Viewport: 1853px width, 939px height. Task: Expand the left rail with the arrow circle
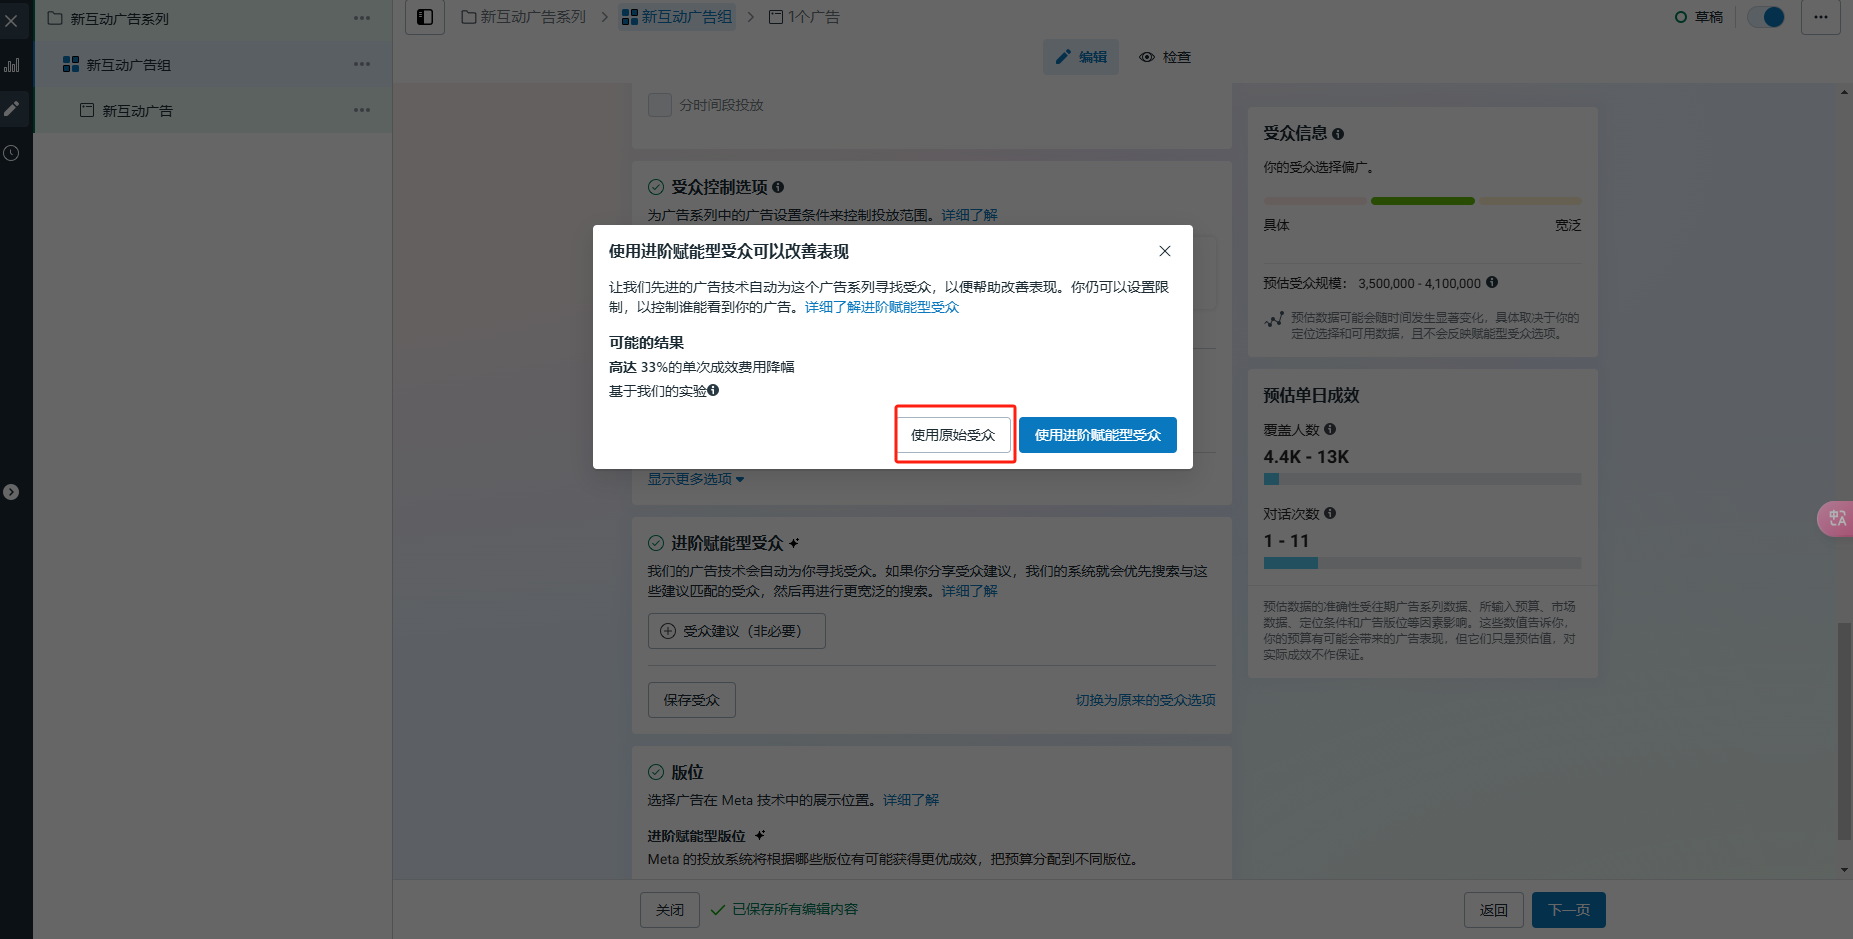click(x=11, y=492)
